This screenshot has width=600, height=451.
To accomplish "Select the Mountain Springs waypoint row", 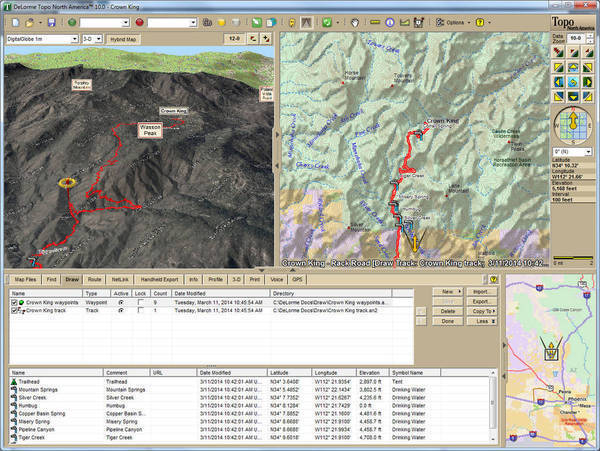I will 249,390.
